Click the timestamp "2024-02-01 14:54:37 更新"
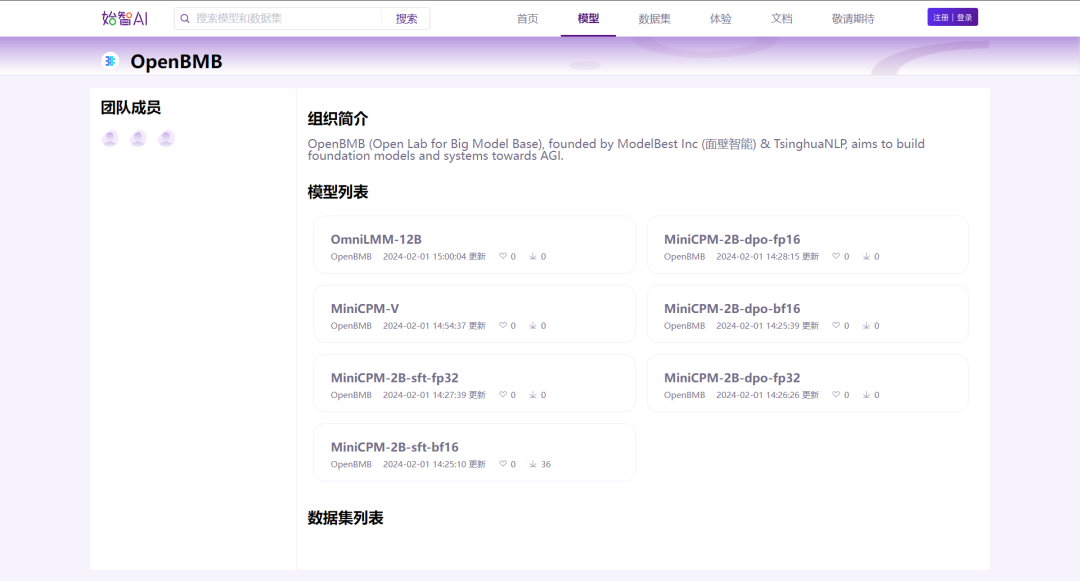The width and height of the screenshot is (1080, 581). coord(435,326)
